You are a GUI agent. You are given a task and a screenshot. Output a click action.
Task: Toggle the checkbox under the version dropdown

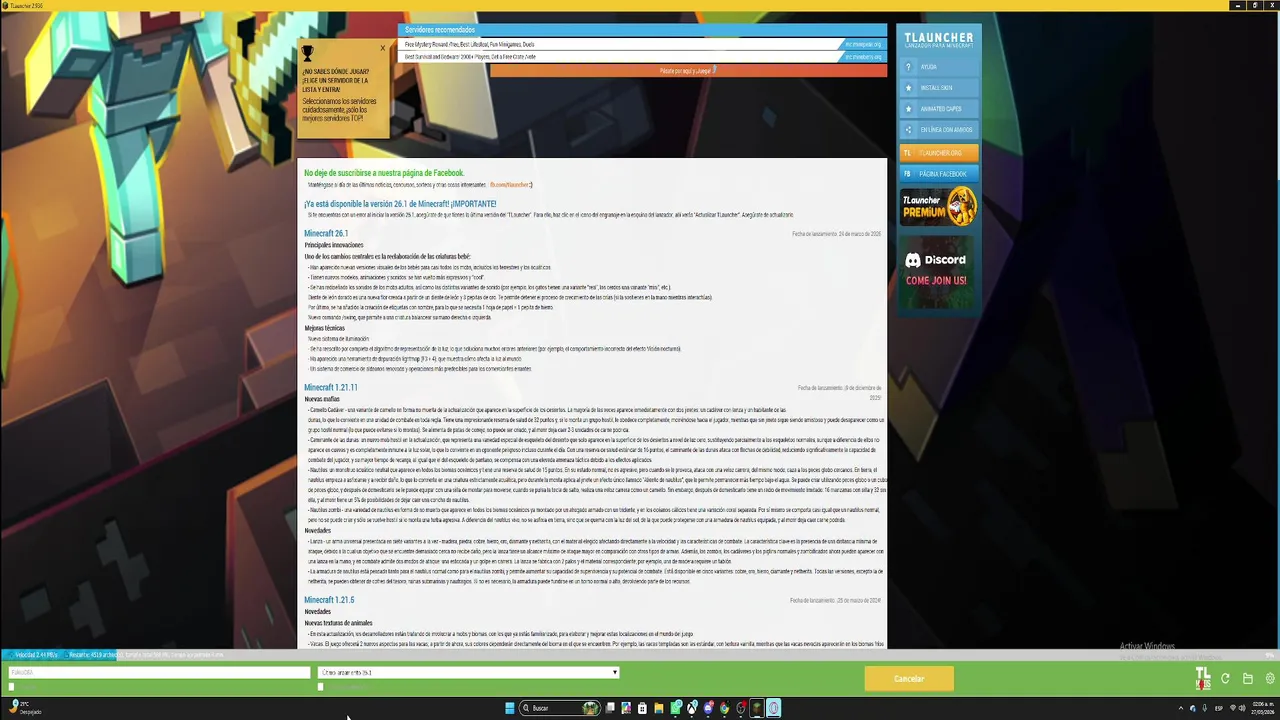[x=321, y=687]
